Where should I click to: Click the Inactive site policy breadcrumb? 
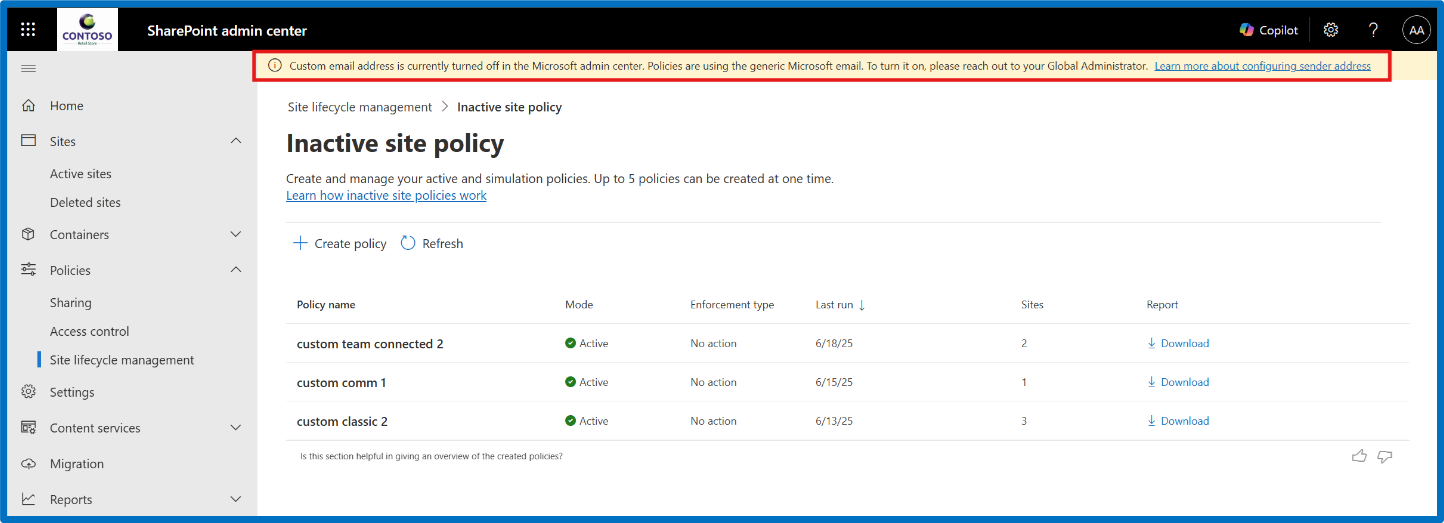[x=509, y=107]
